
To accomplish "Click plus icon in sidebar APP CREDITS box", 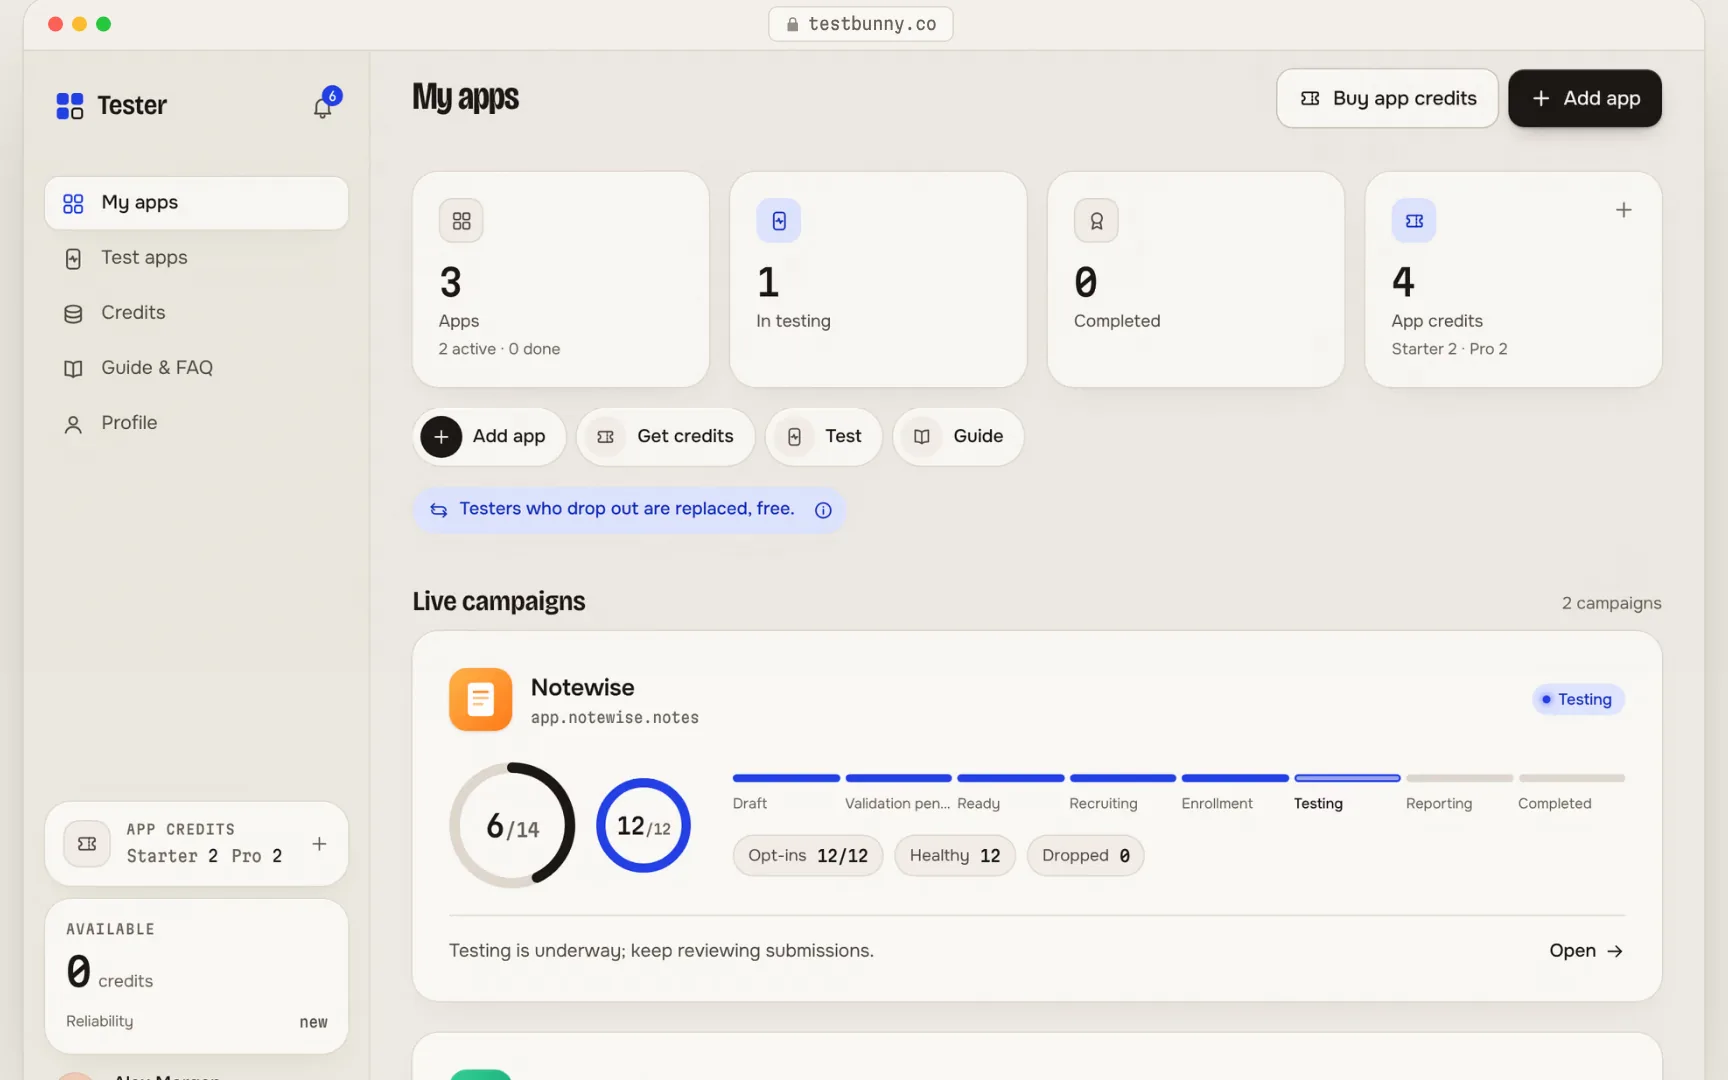I will coord(319,844).
